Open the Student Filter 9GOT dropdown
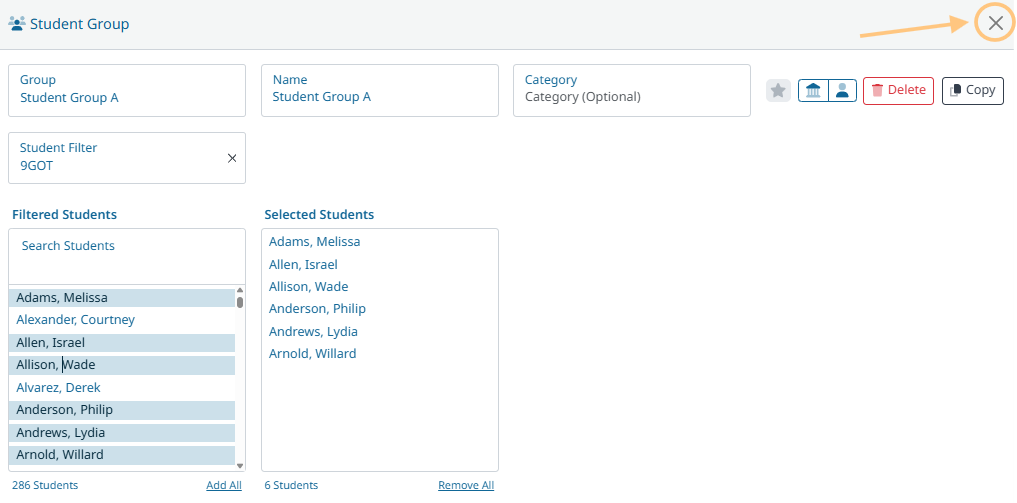Screen dimensions: 1017x503 coord(115,158)
